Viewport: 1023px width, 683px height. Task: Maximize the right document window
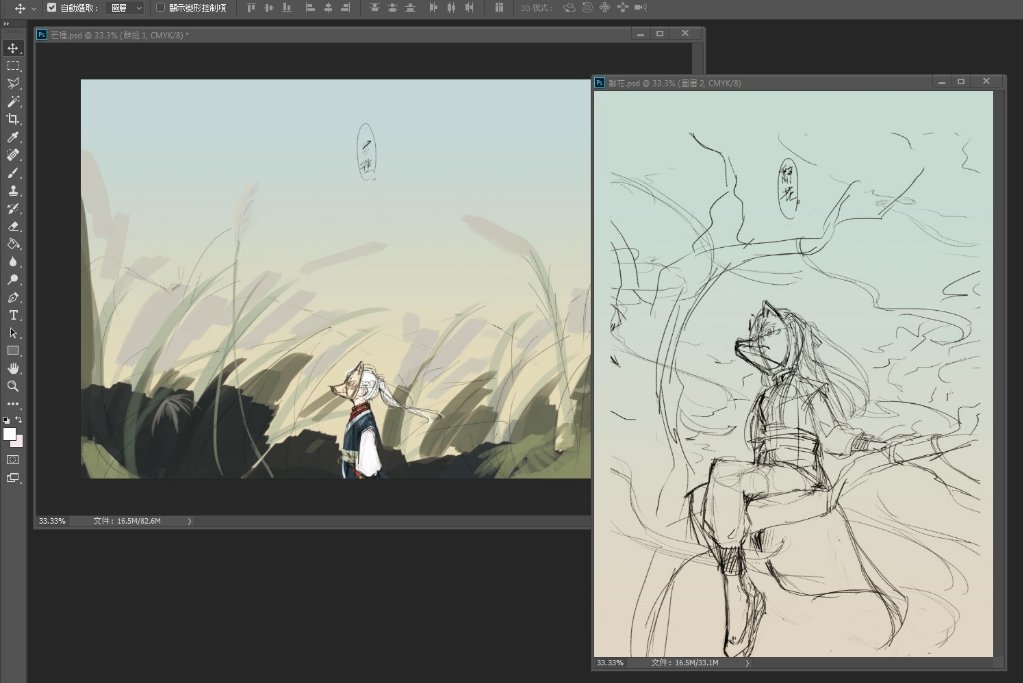pyautogui.click(x=961, y=82)
